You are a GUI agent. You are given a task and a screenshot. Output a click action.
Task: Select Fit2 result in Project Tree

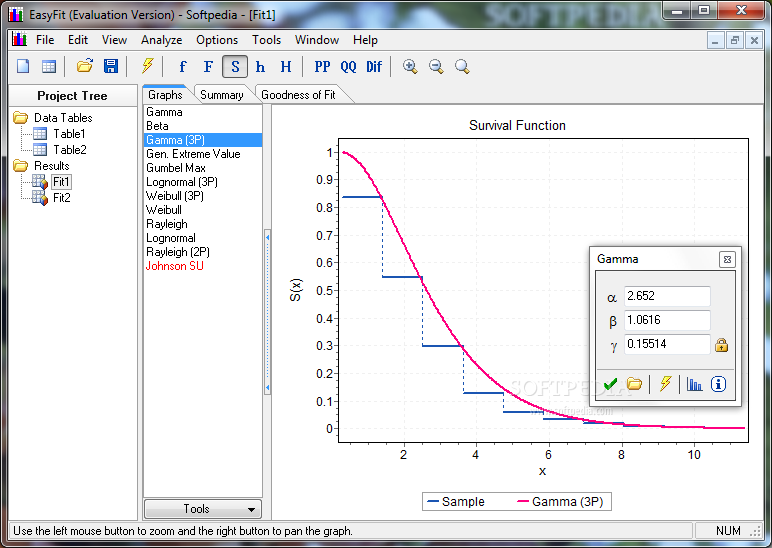(x=62, y=197)
